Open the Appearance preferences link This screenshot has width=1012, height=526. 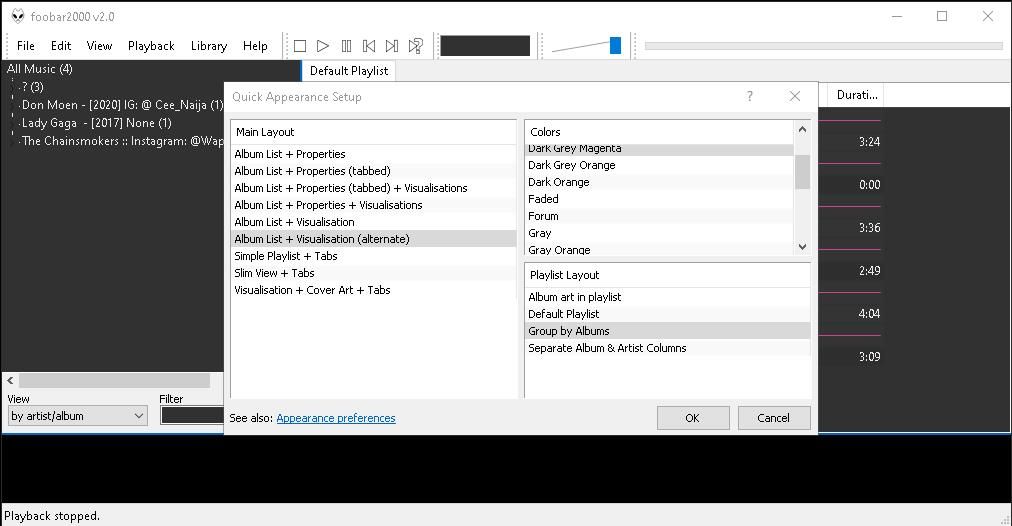[335, 418]
